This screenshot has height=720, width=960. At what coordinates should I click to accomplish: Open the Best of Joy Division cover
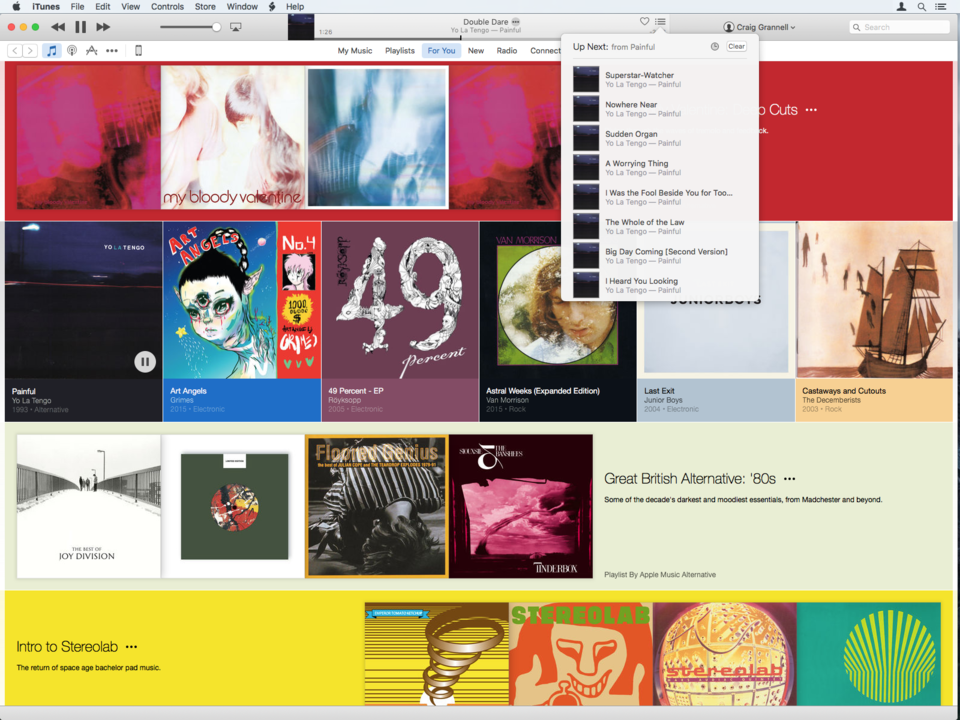(x=89, y=506)
